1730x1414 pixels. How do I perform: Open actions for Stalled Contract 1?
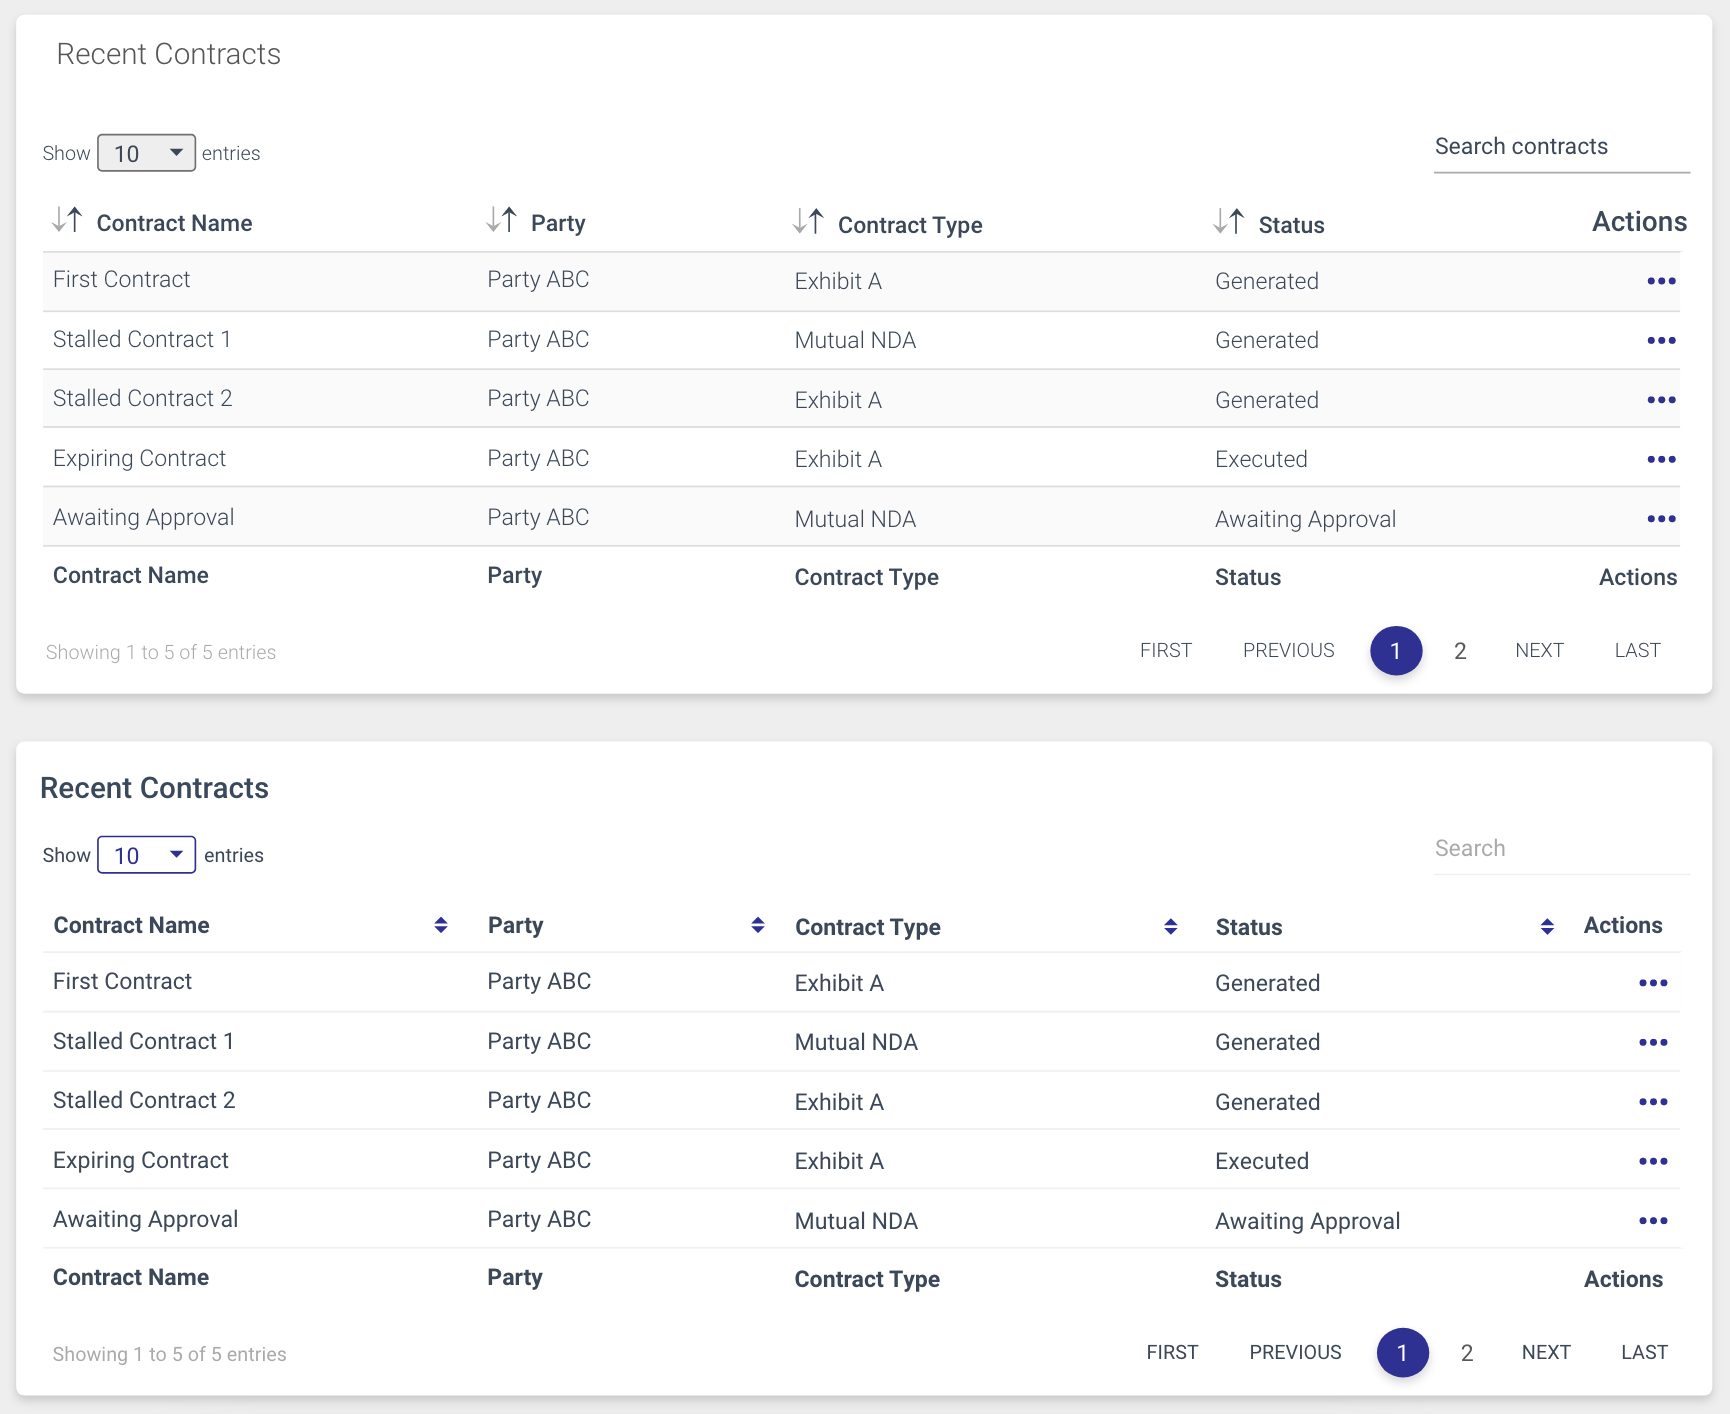(1661, 340)
